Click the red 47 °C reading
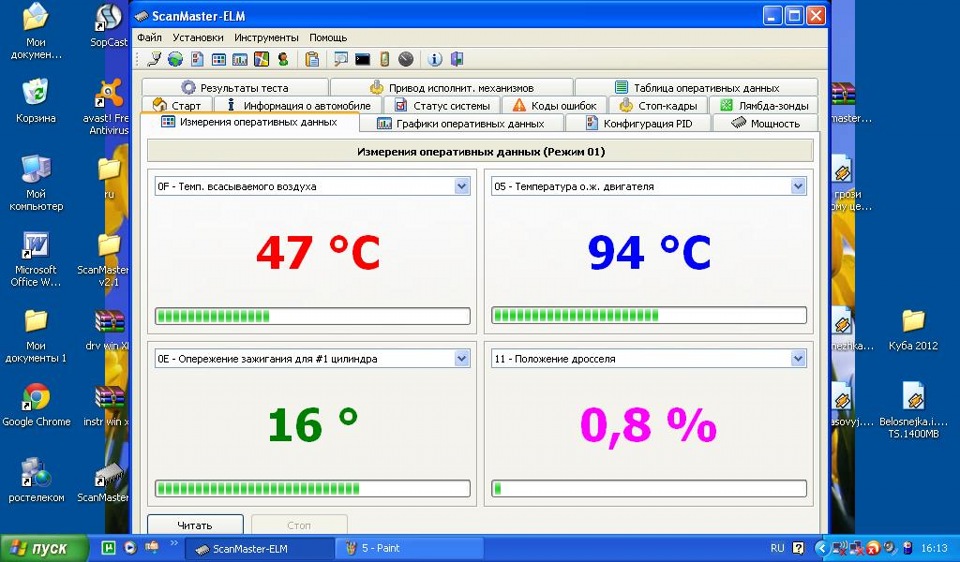 tap(318, 252)
